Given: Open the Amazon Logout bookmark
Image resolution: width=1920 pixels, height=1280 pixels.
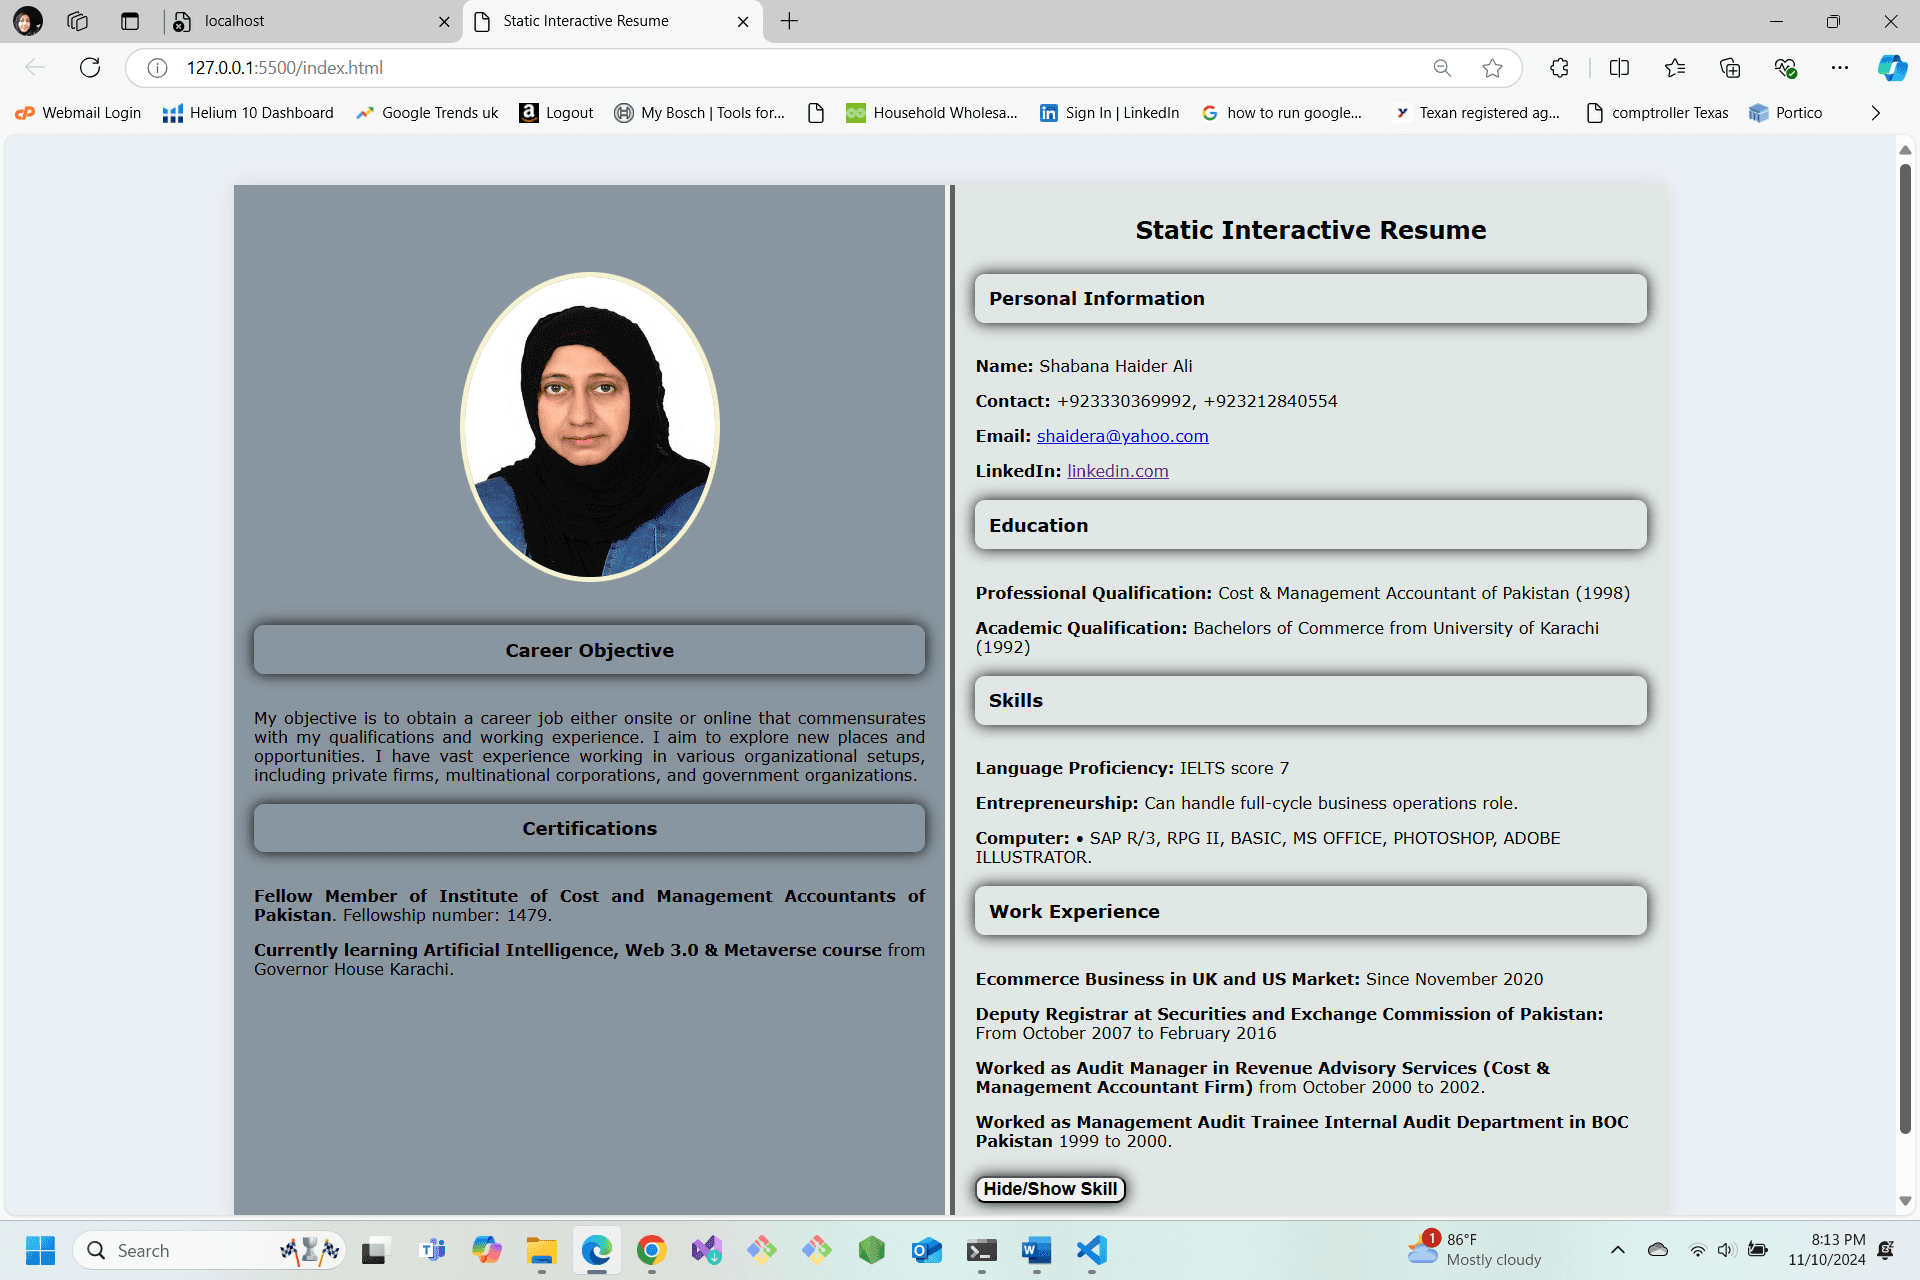Looking at the screenshot, I should click(x=557, y=113).
